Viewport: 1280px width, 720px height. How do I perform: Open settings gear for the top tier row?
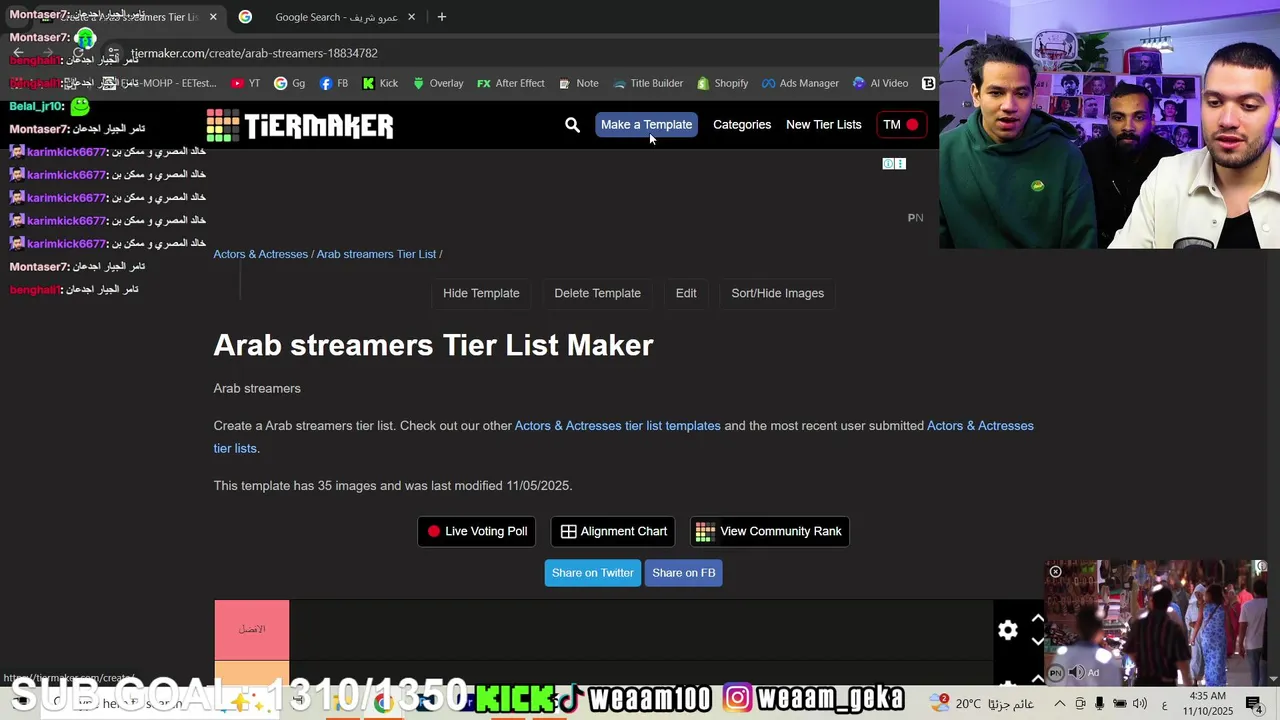pos(1008,630)
